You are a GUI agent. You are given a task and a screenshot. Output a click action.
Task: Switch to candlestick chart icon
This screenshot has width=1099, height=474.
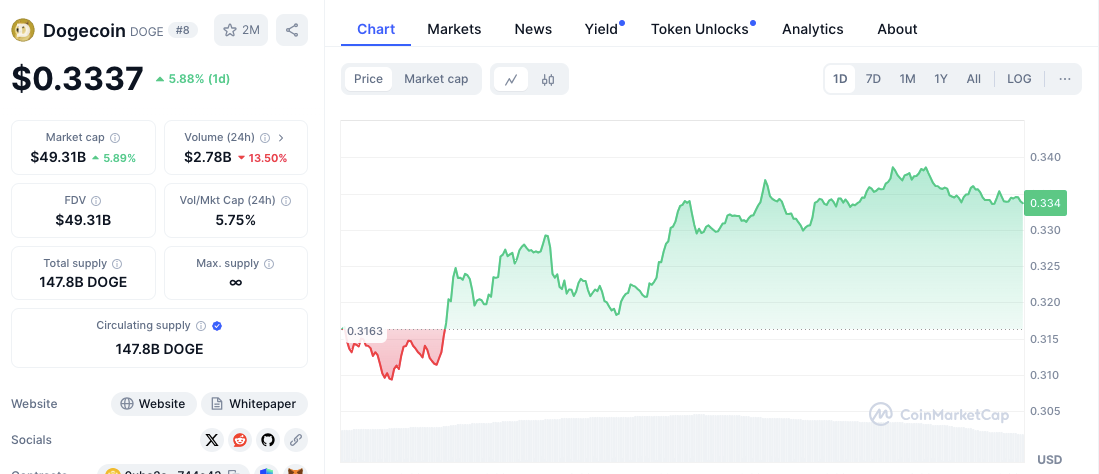click(x=548, y=79)
